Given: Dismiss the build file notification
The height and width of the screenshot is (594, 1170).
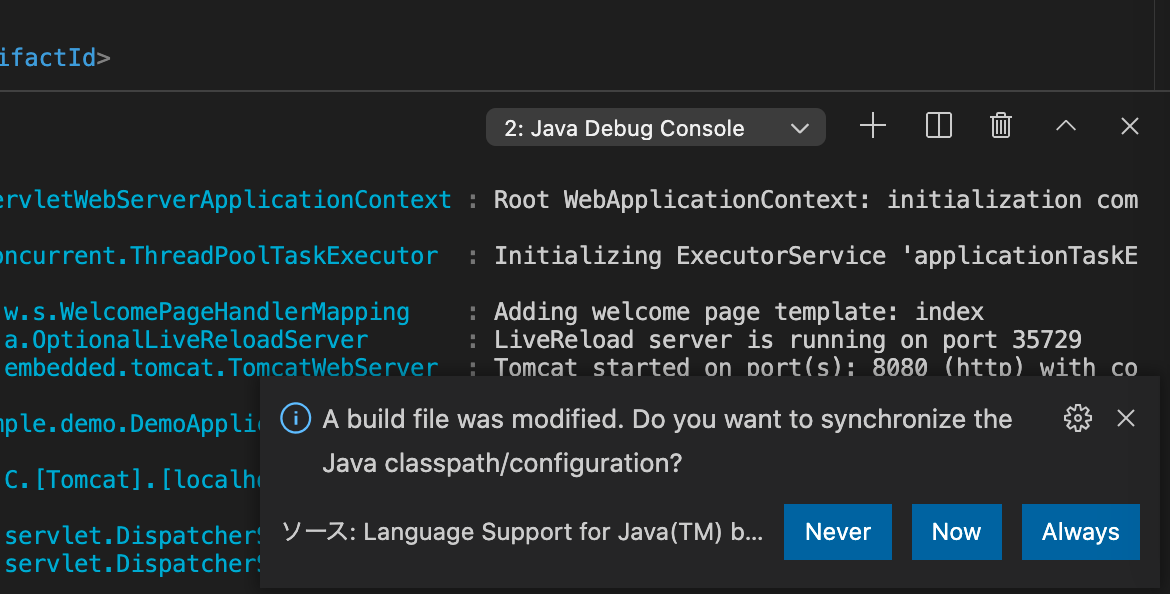Looking at the screenshot, I should (1126, 418).
